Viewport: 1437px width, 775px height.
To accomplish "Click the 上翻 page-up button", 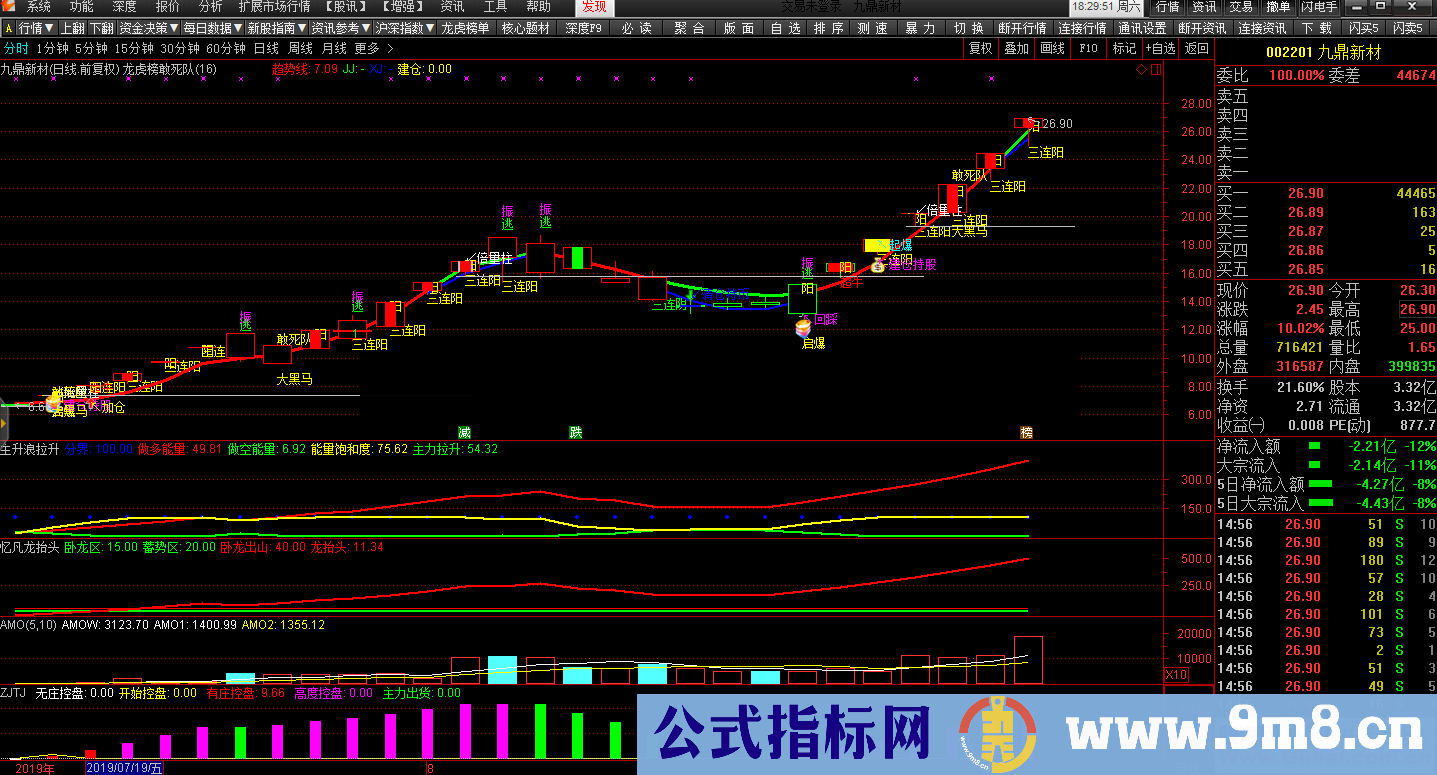I will 72,28.
